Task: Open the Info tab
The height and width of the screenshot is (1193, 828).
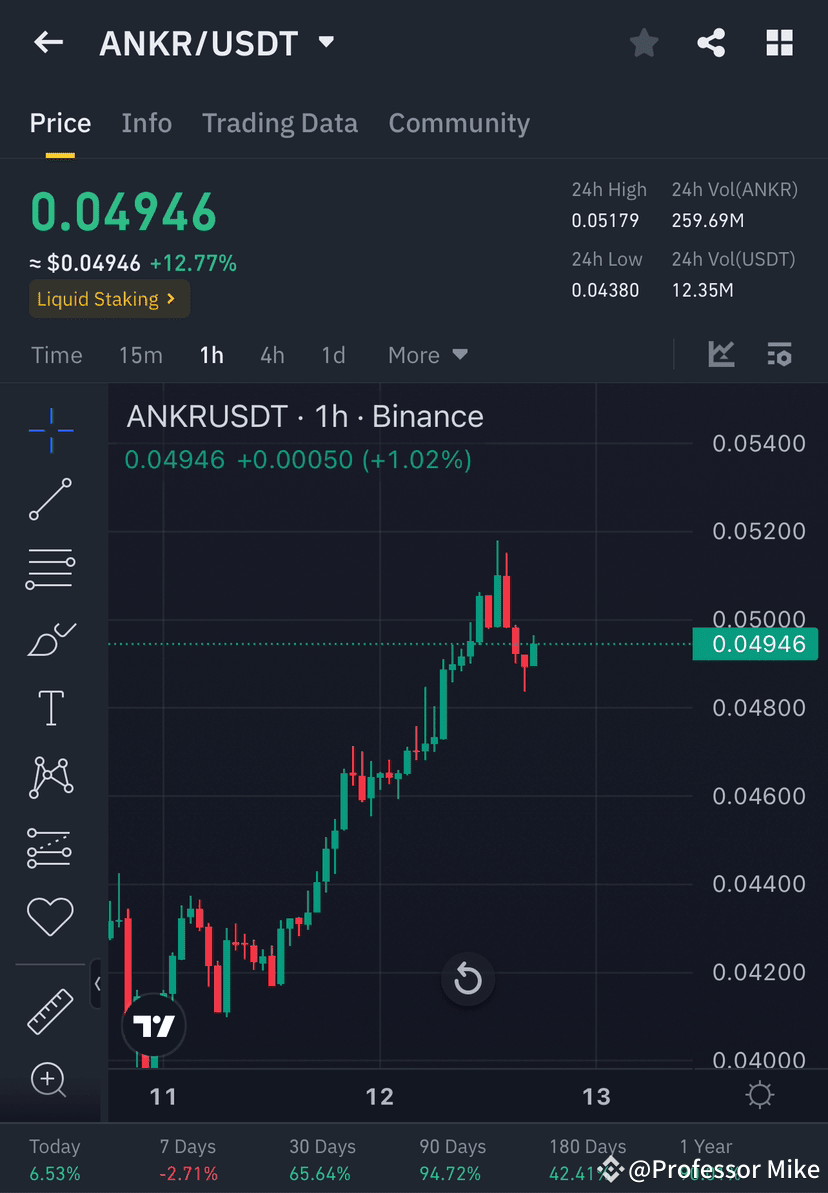Action: point(146,122)
